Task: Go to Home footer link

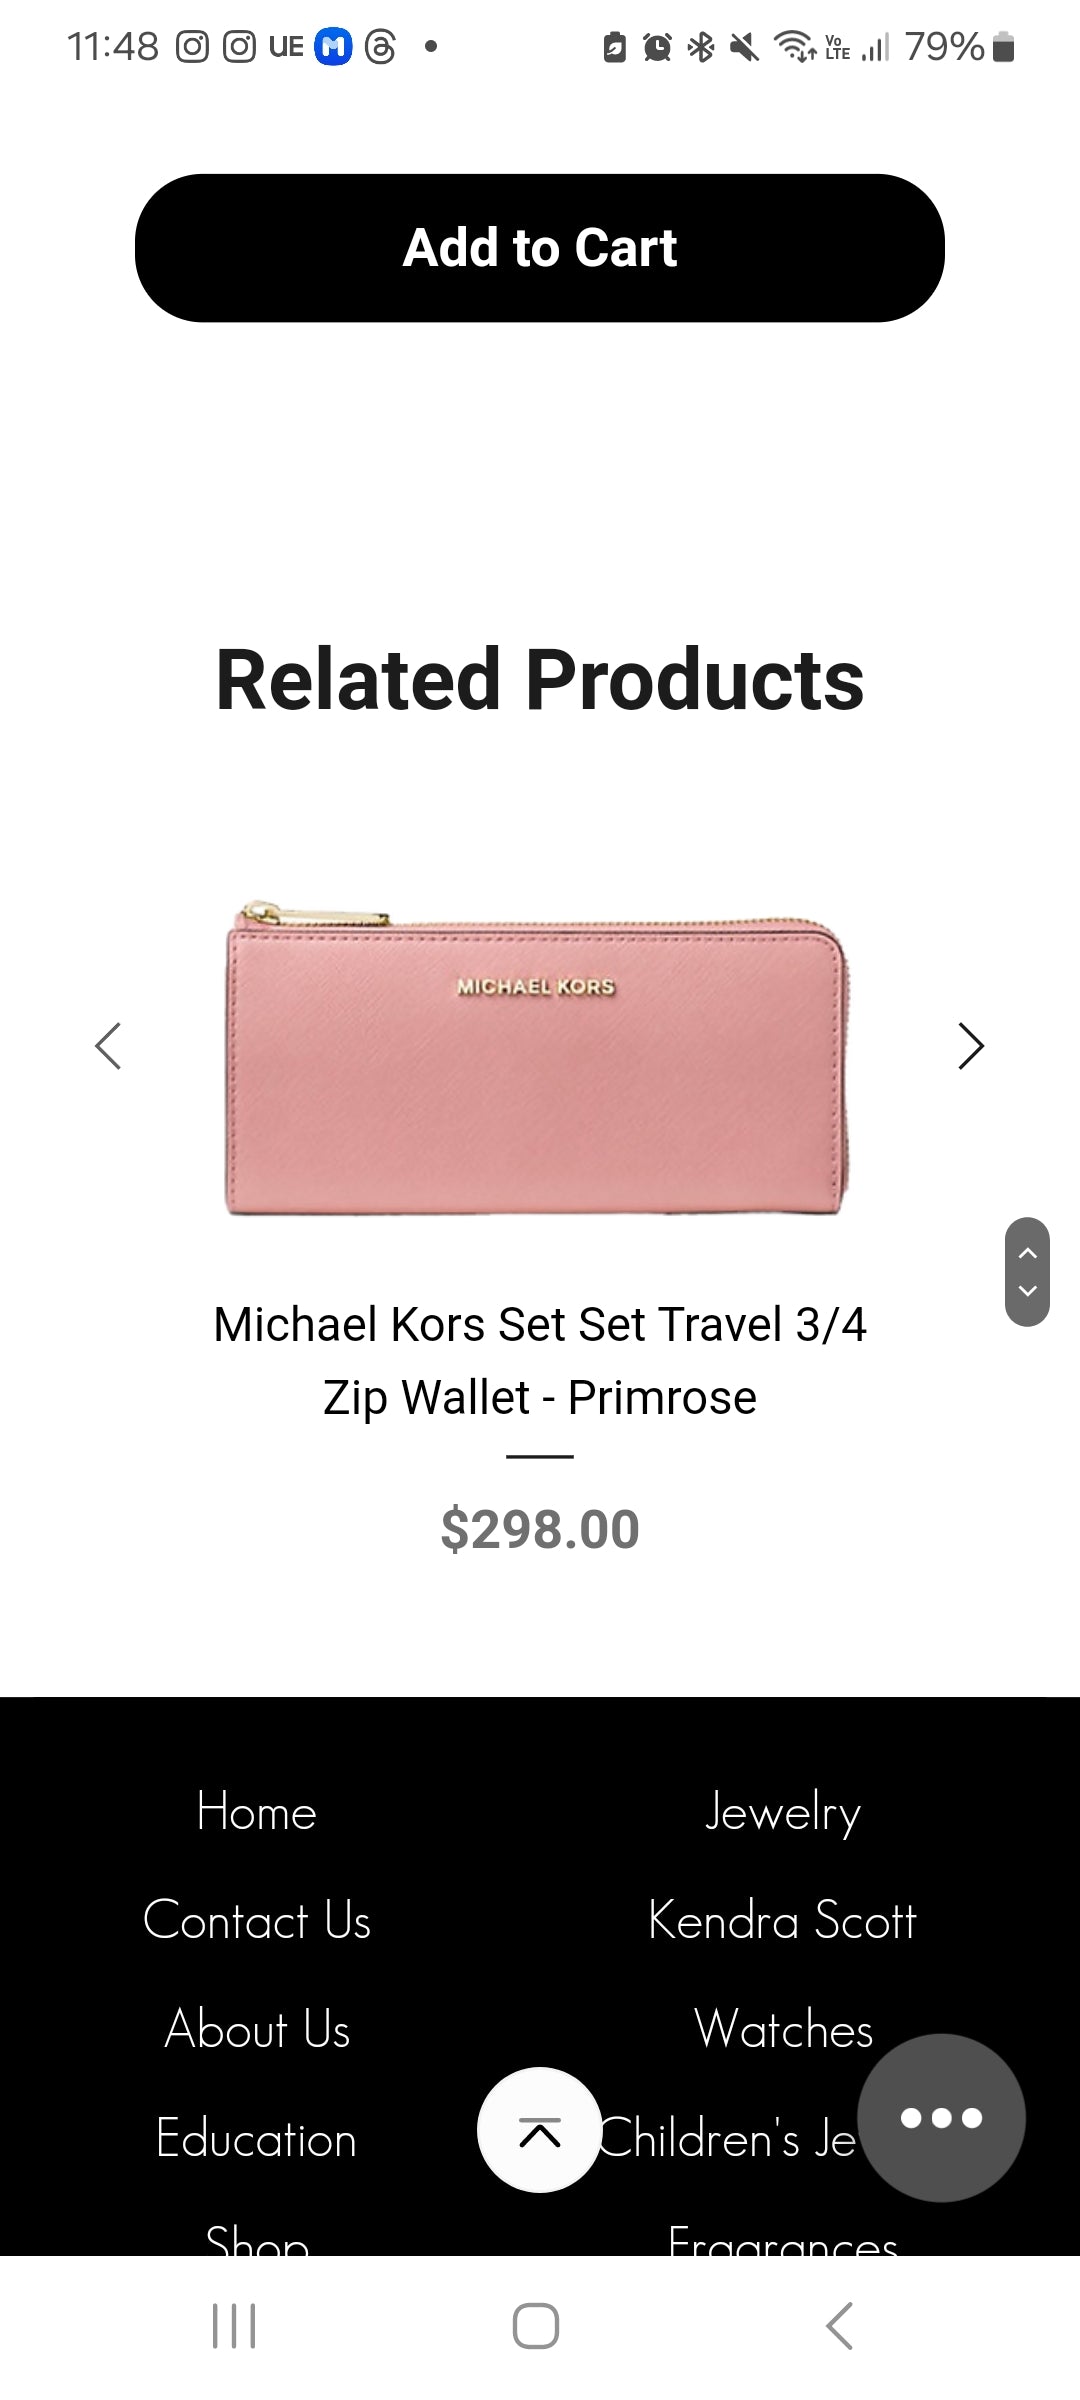Action: click(x=257, y=1811)
